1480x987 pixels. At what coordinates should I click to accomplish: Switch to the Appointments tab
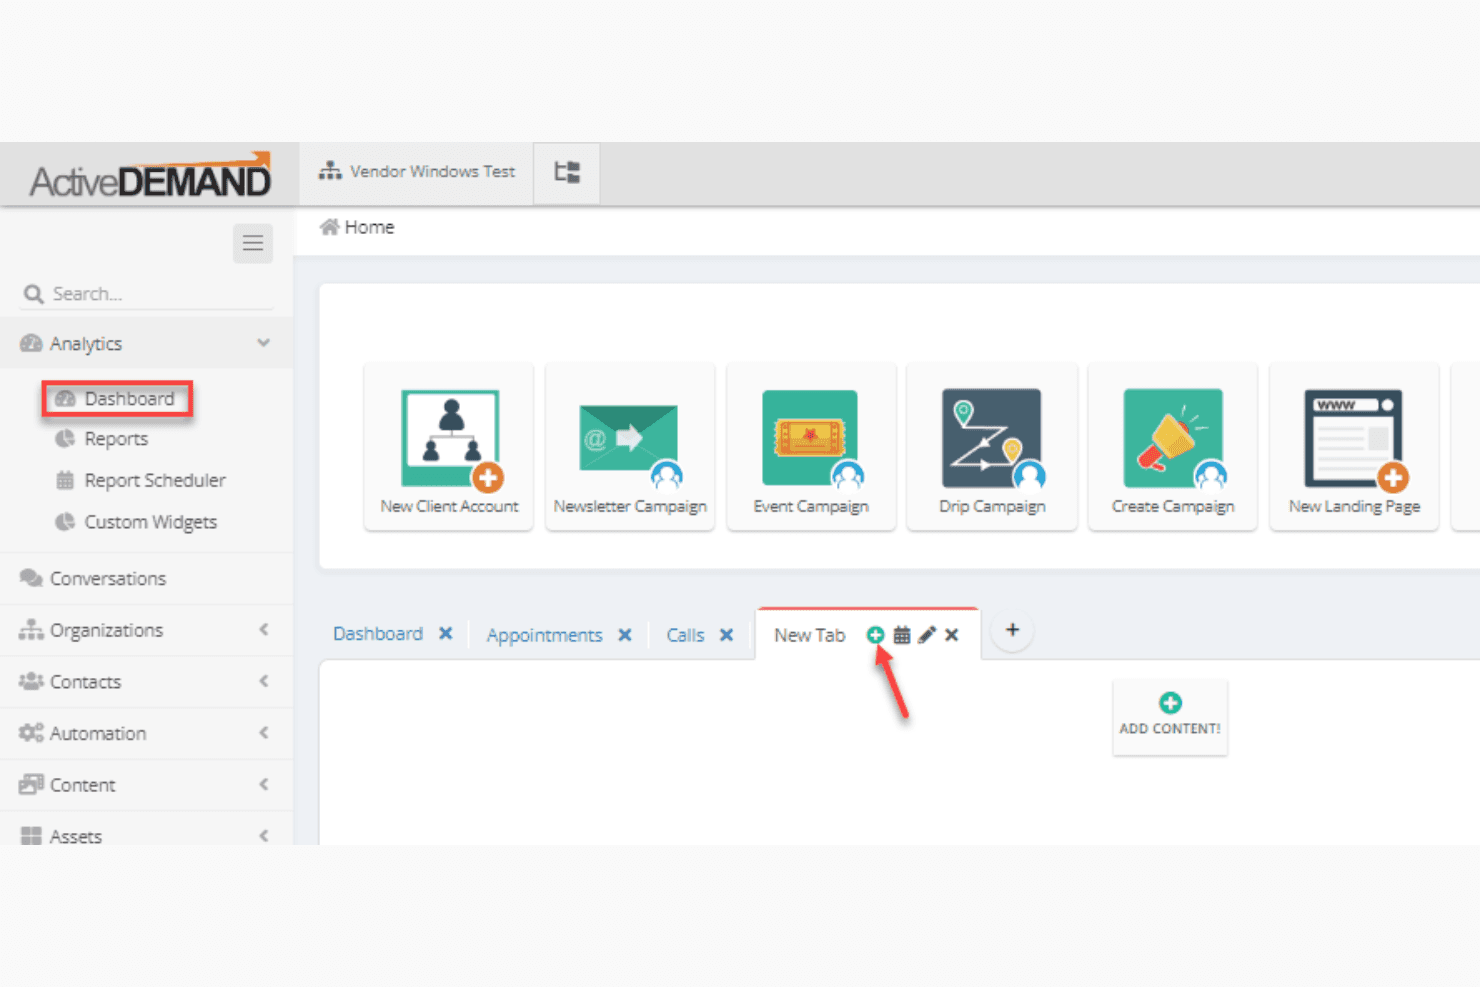coord(545,635)
